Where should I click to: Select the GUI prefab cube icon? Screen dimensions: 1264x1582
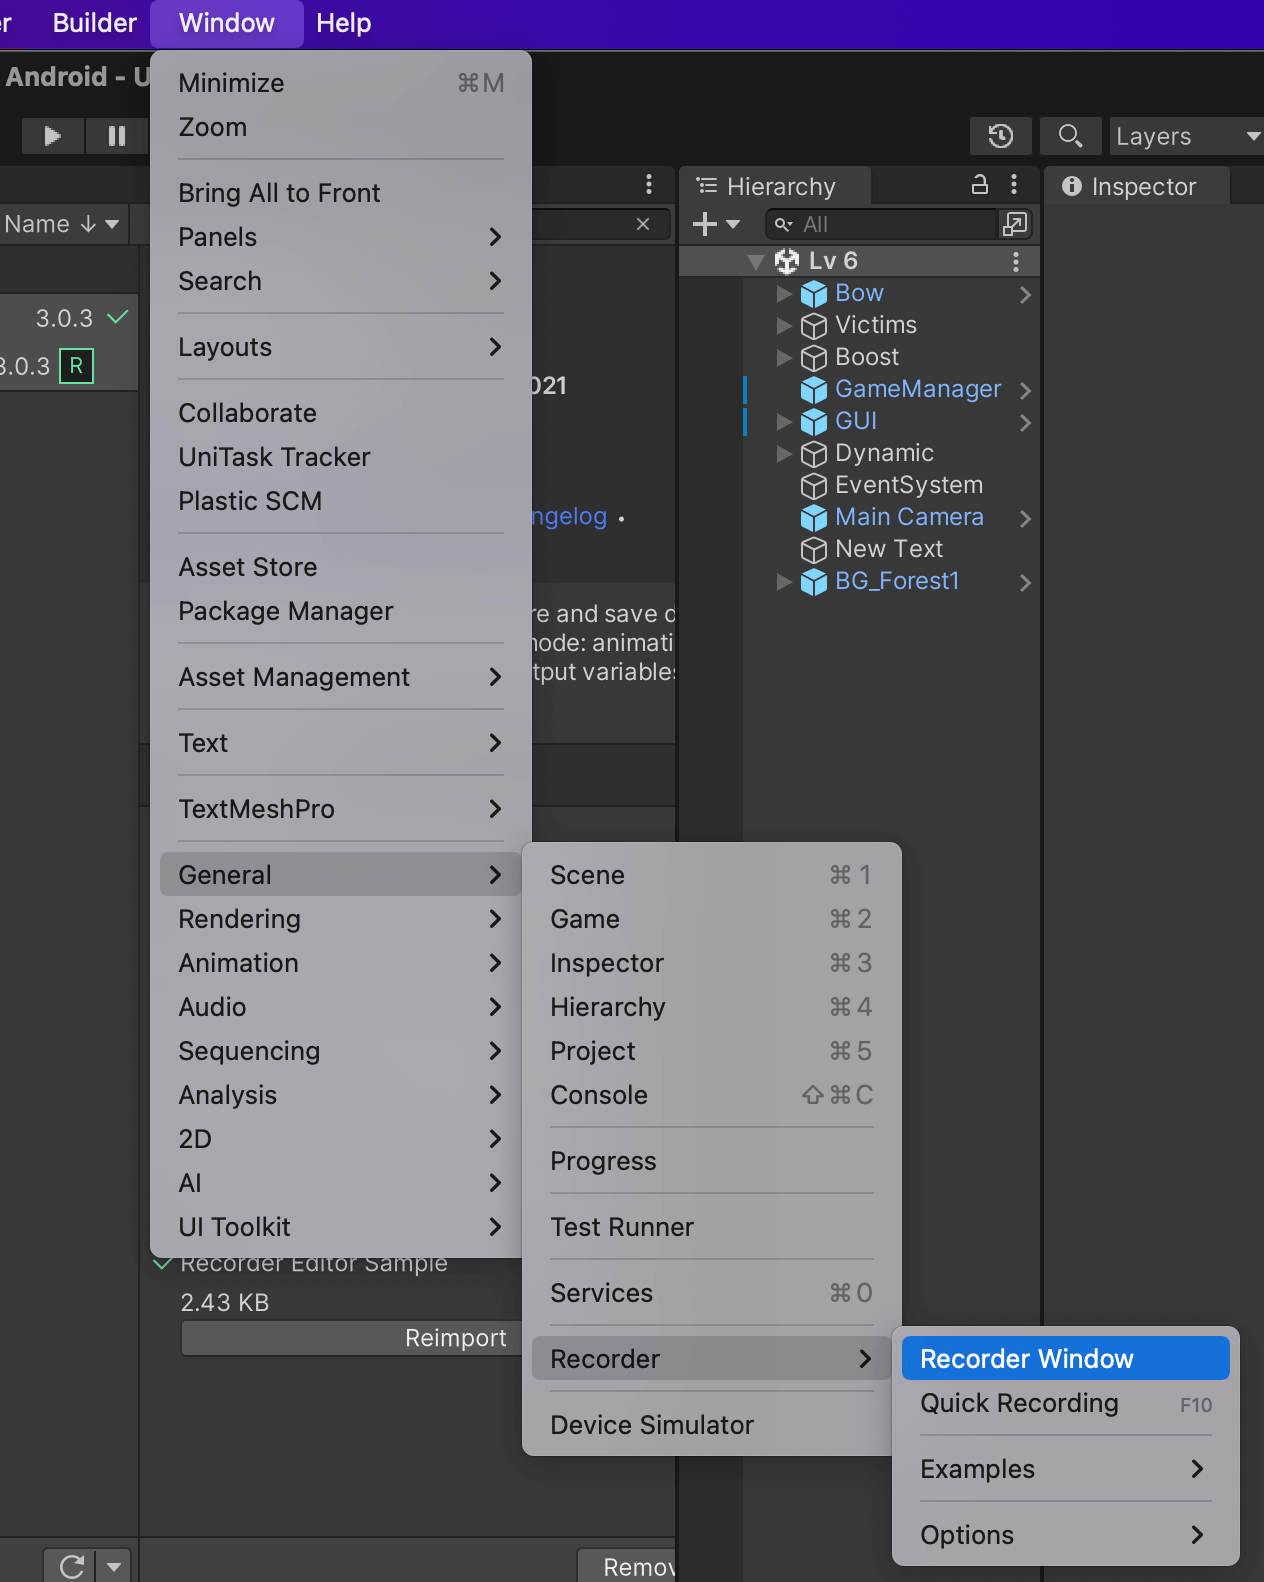coord(814,422)
